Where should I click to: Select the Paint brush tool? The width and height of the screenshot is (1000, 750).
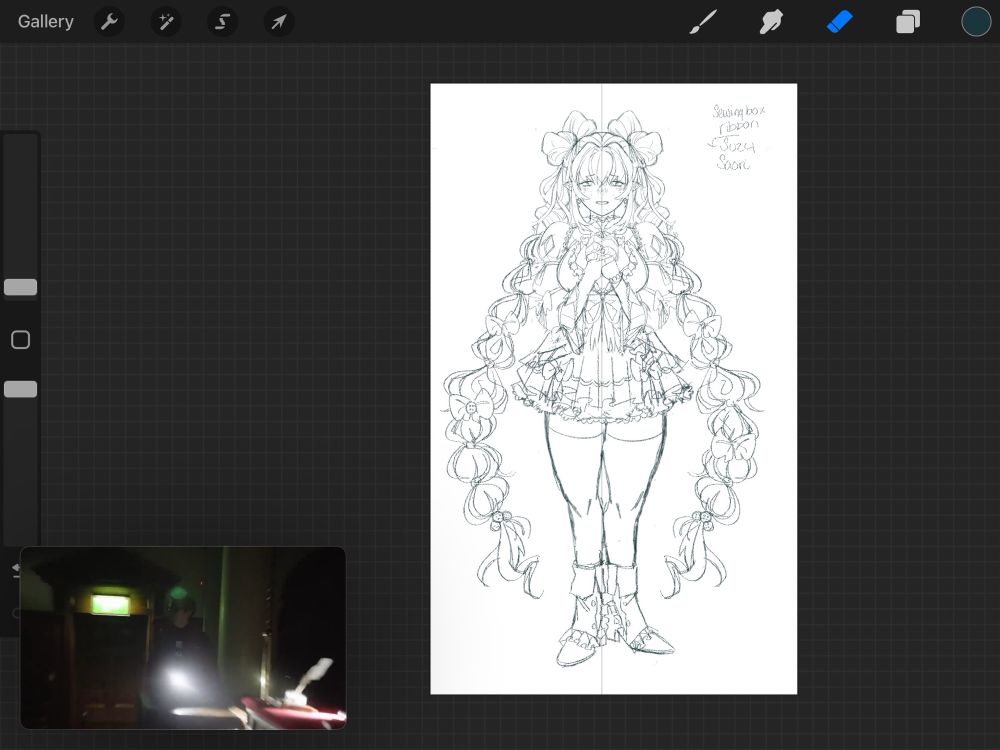[x=703, y=22]
